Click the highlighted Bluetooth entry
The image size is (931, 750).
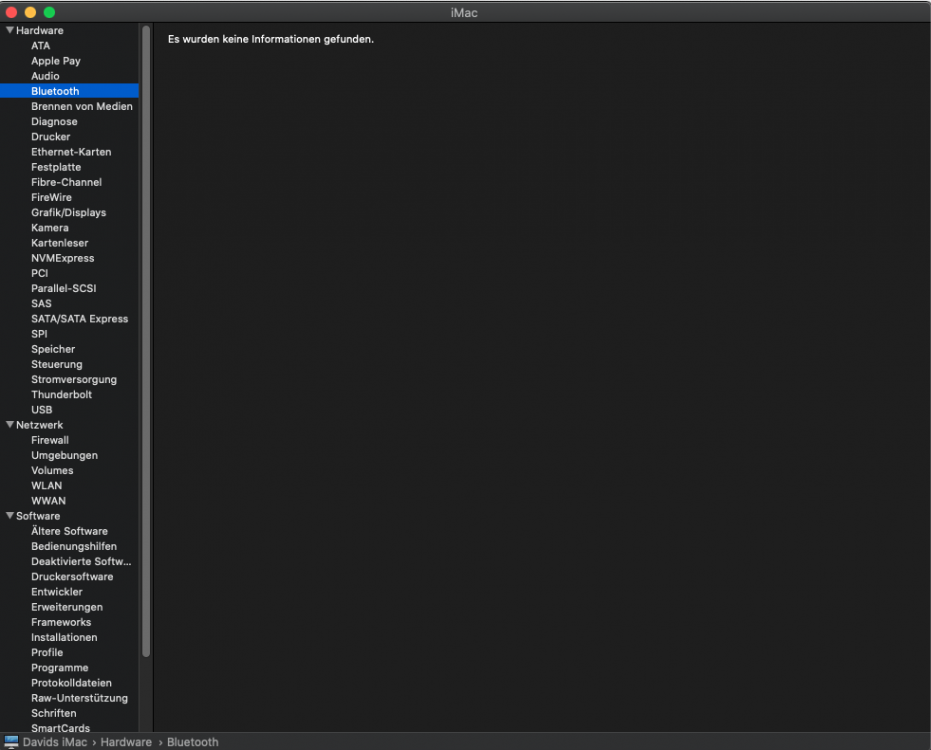[x=69, y=91]
